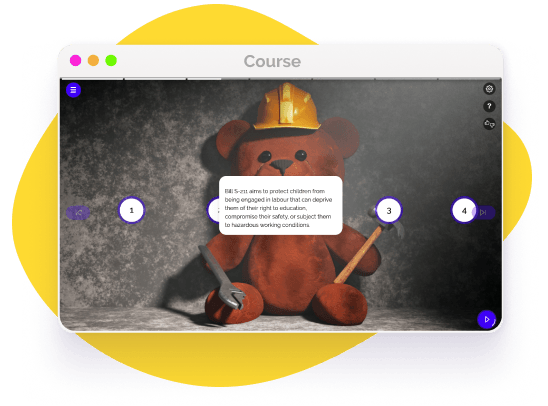Select hotspot marker number 4
The width and height of the screenshot is (548, 406).
[464, 211]
